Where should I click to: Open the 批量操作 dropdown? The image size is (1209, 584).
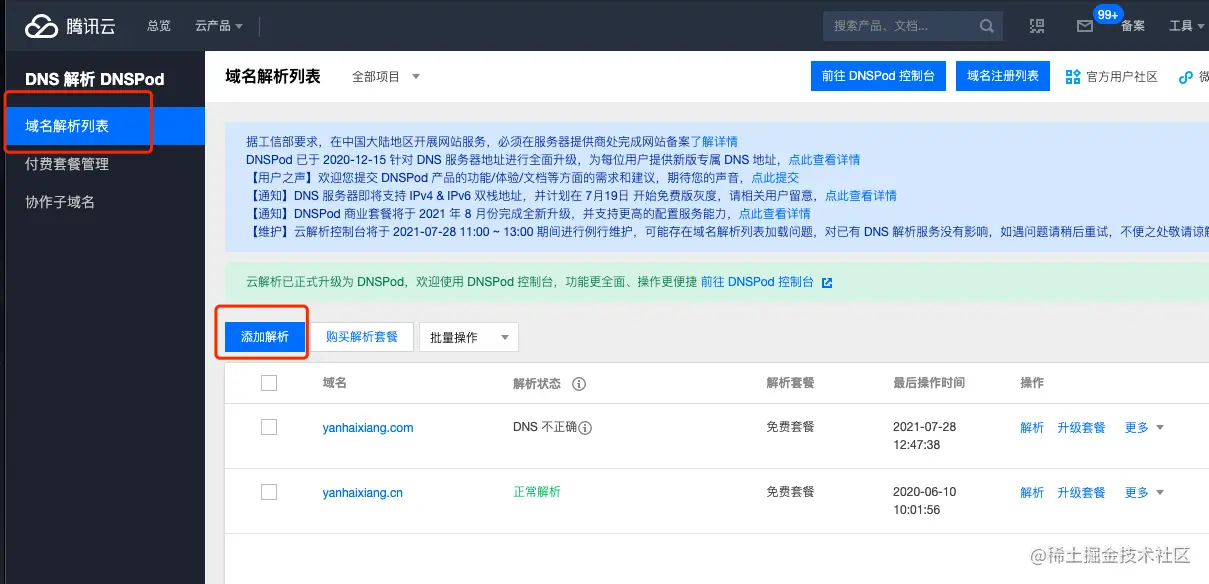(x=468, y=338)
